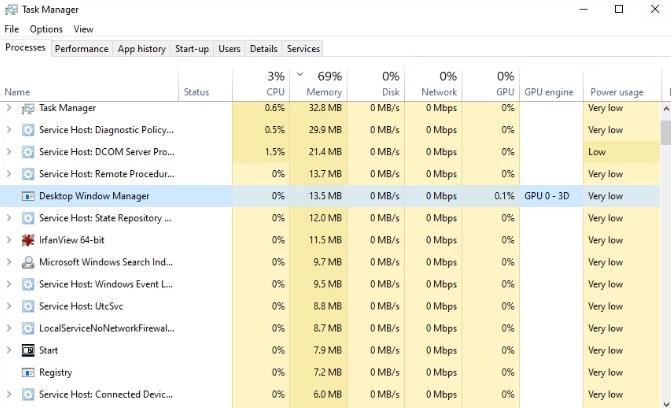Sort by CPU usage column

point(261,84)
